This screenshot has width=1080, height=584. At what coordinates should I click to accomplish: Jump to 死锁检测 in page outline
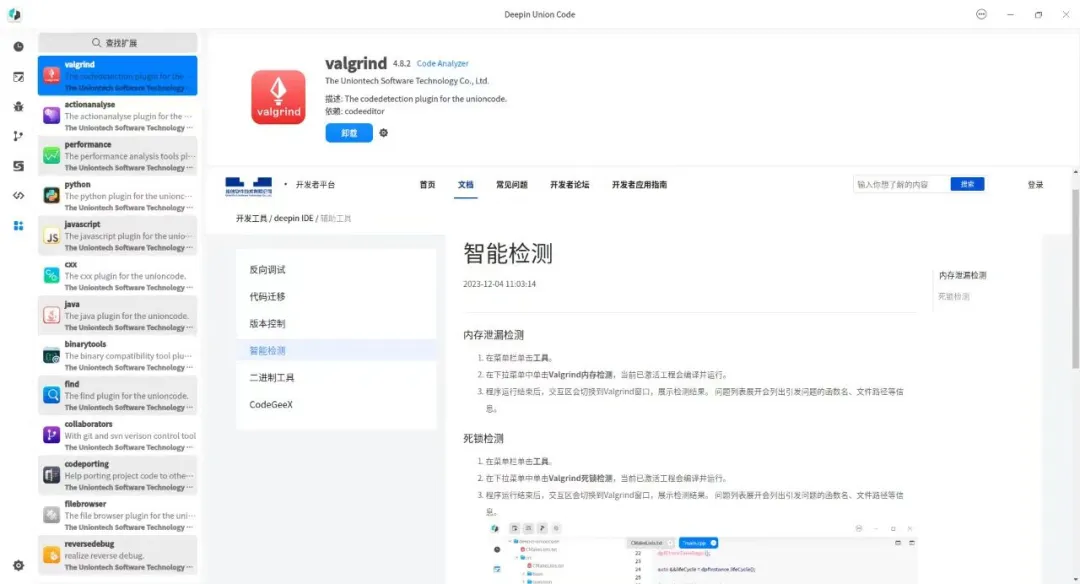coord(953,296)
